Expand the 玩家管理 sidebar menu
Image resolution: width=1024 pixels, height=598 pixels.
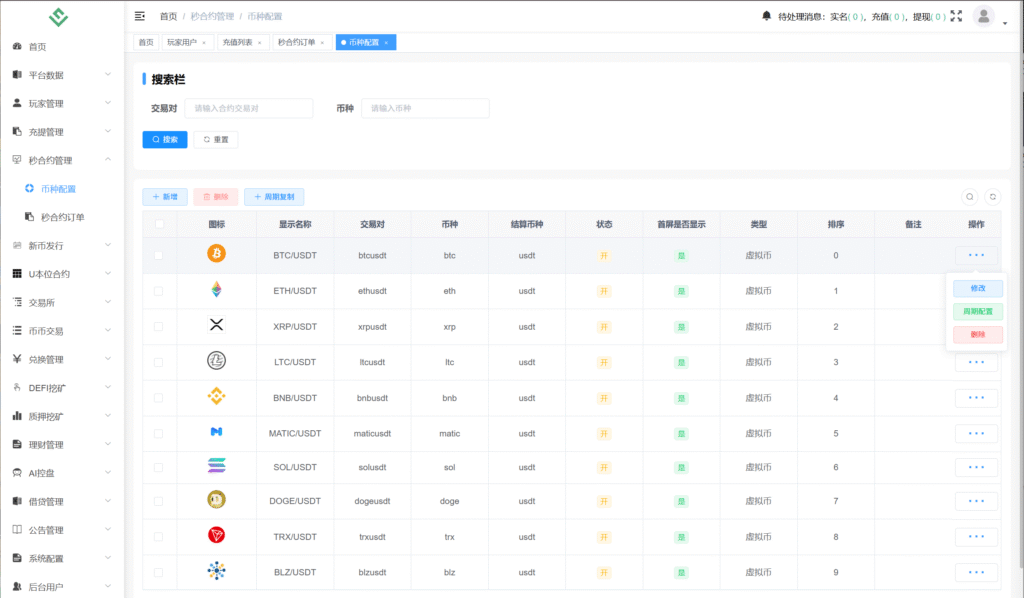[x=62, y=103]
